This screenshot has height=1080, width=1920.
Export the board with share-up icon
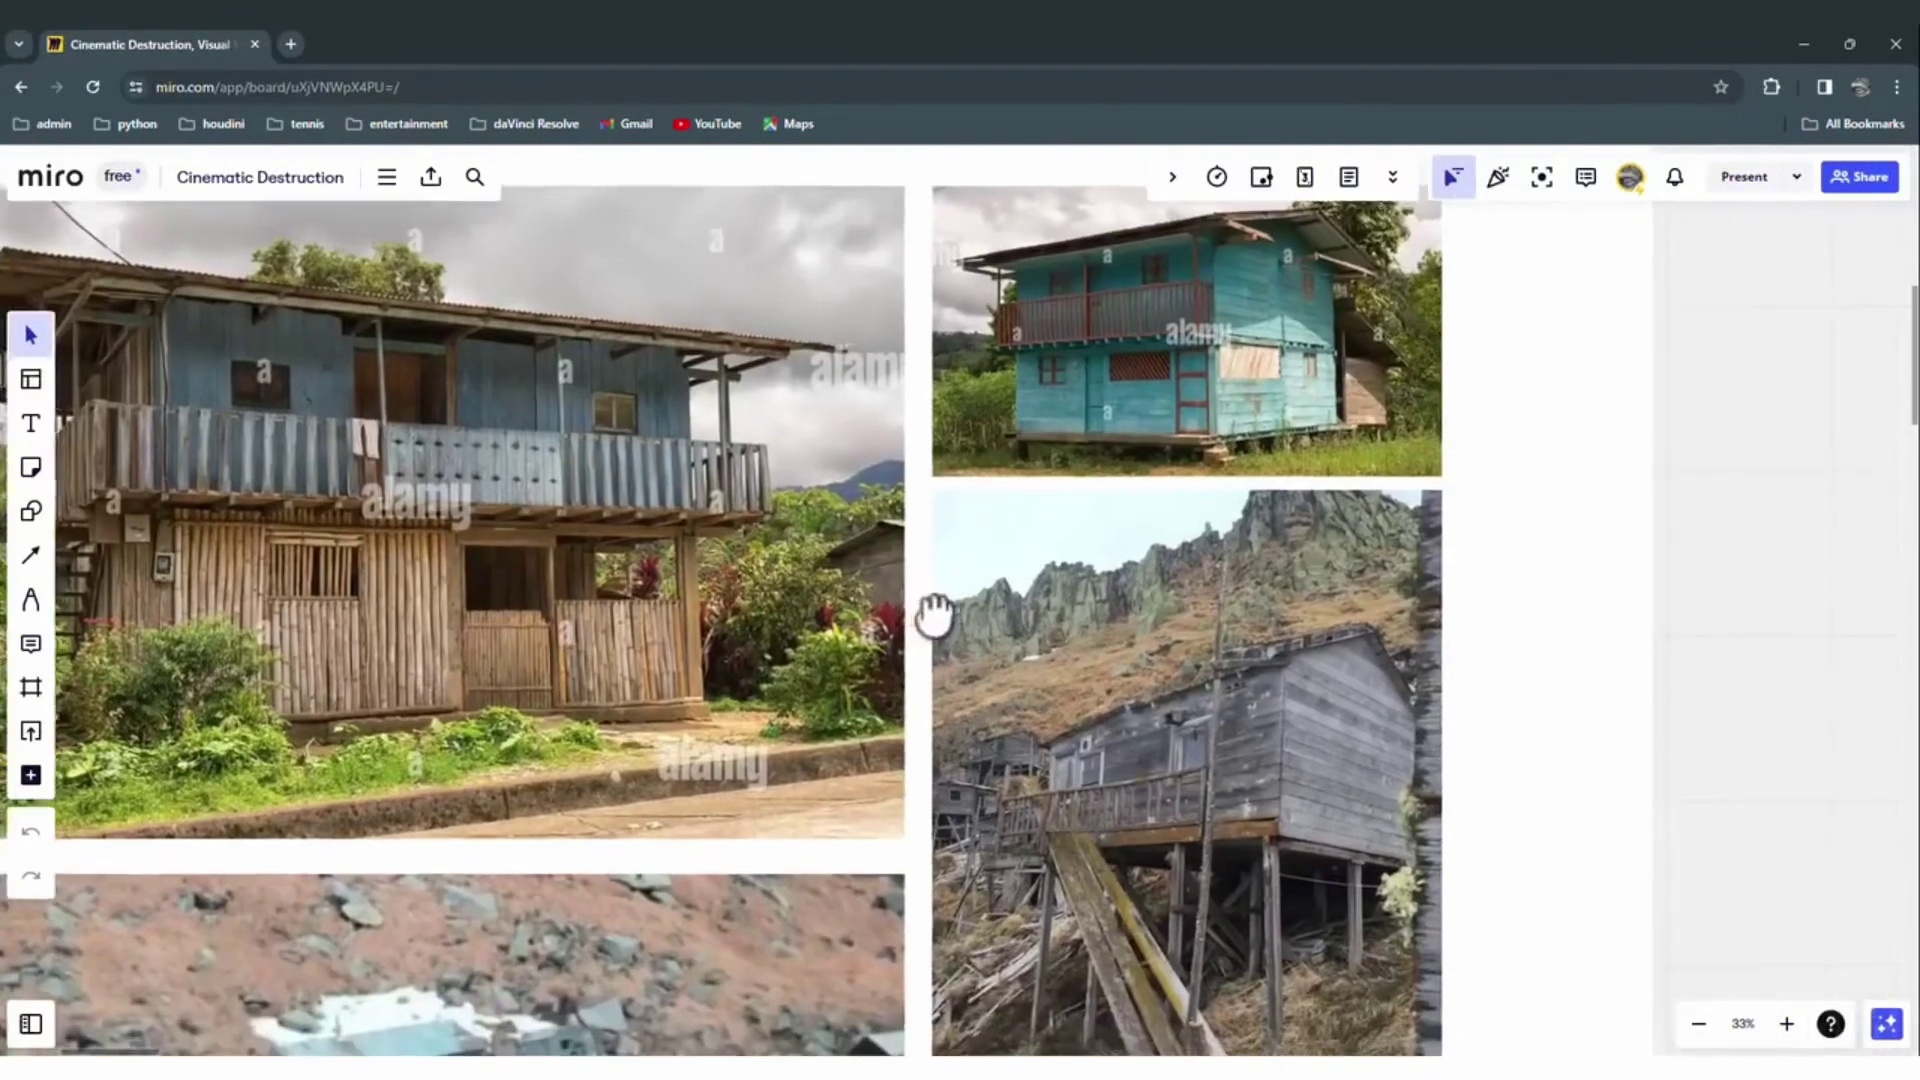[431, 177]
